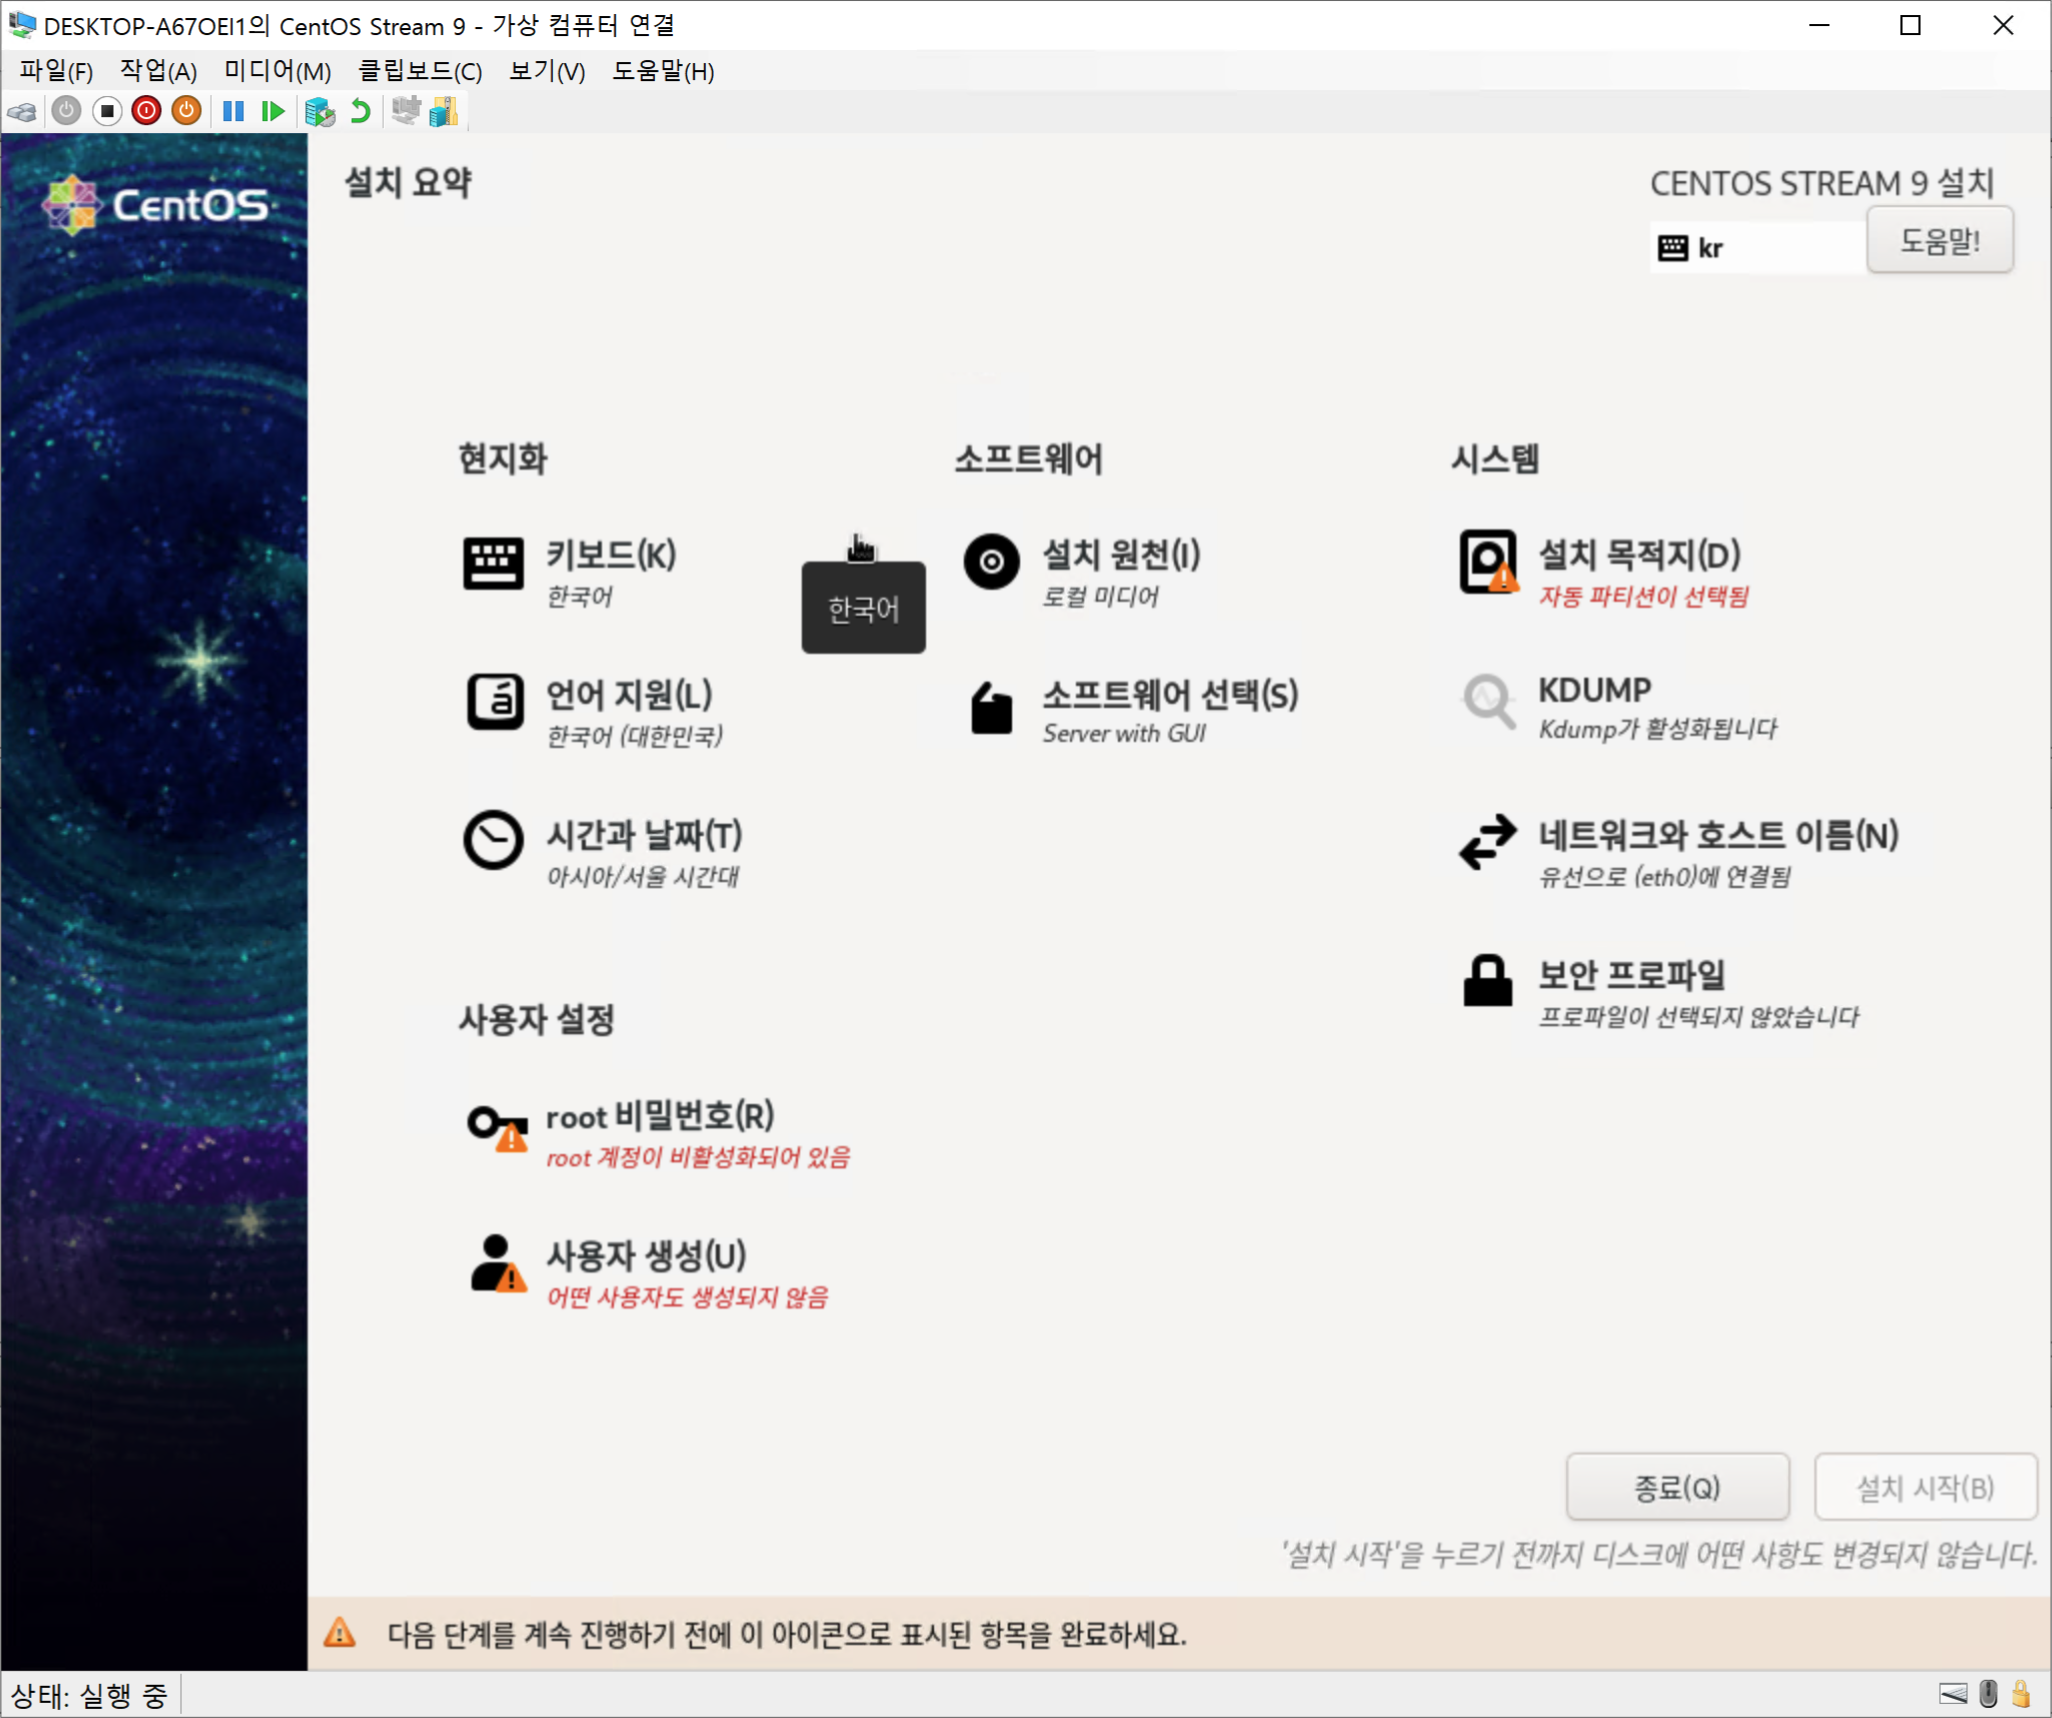
Task: Turn off the VM with the black stop icon
Action: click(x=107, y=111)
